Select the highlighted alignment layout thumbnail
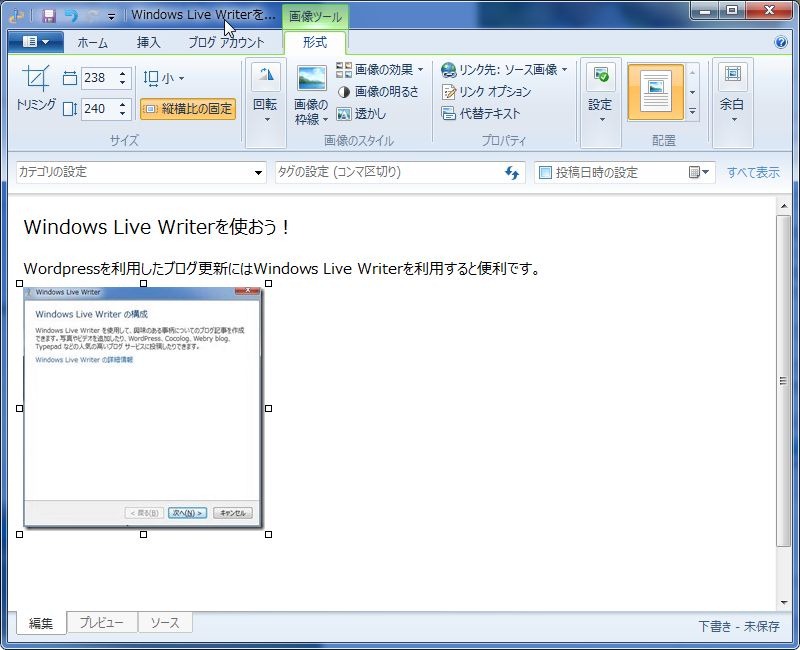Screen dimensions: 800x650 pos(656,92)
